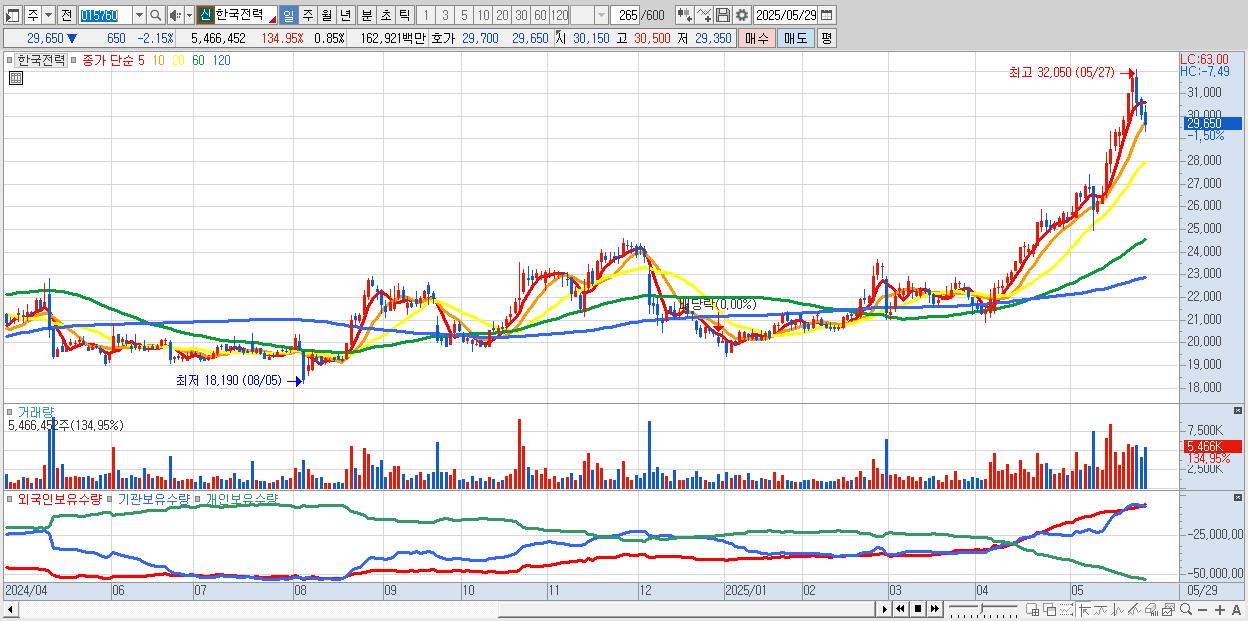Toggle the 신 button beside stock name
The width and height of the screenshot is (1248, 621).
(x=204, y=15)
